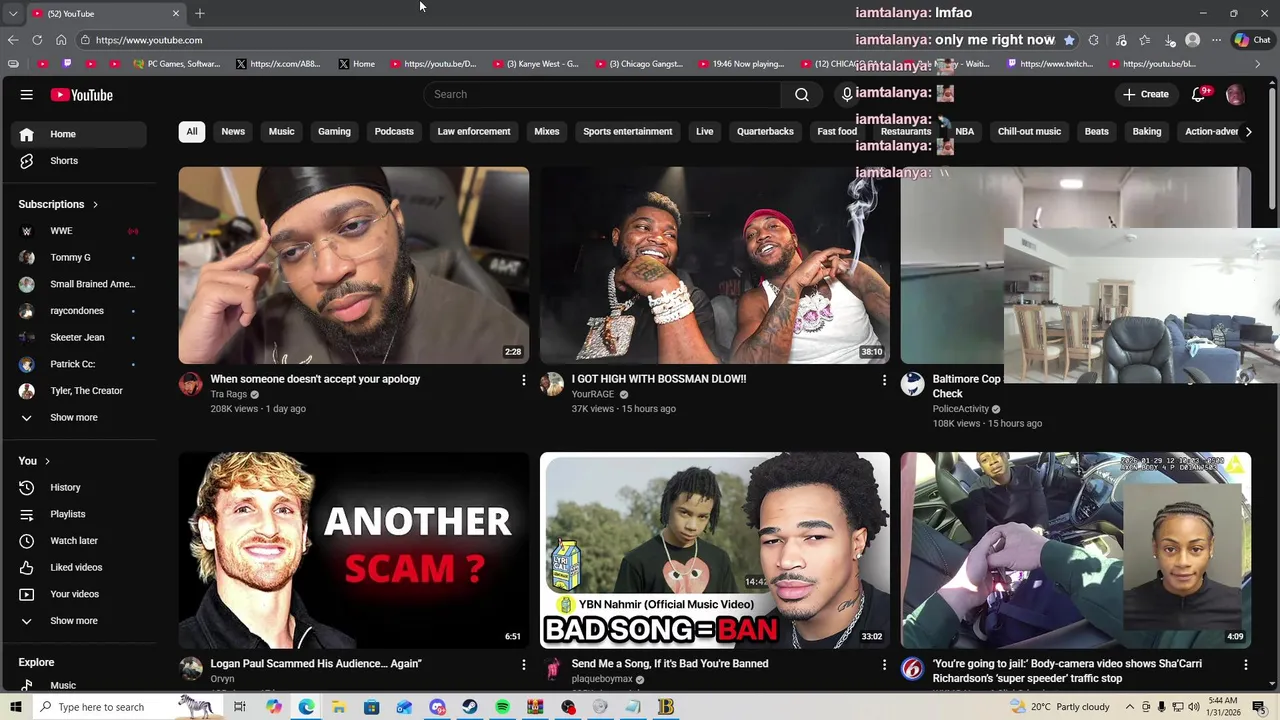1280x720 pixels.
Task: Open more options for apology video
Action: pos(523,380)
